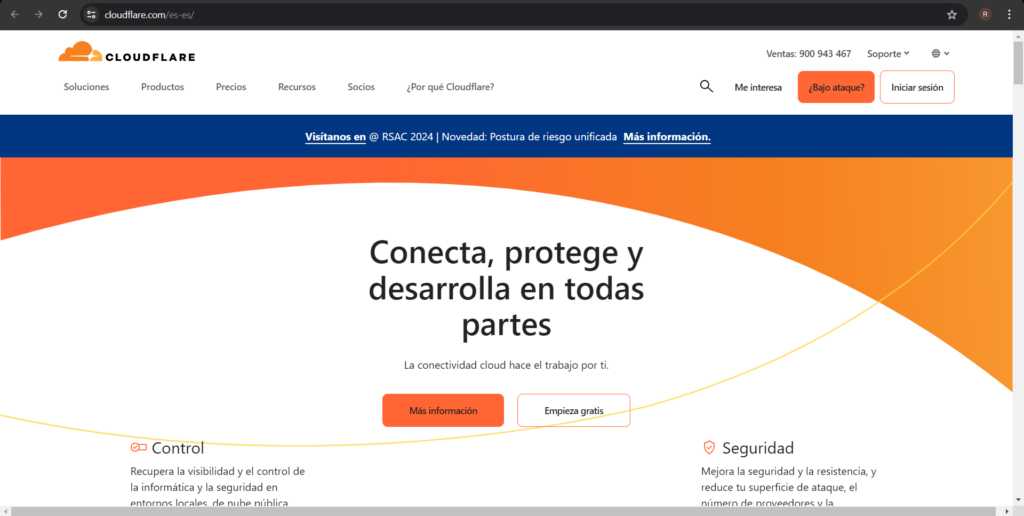Open the Productos menu
1024x516 pixels.
coord(163,87)
